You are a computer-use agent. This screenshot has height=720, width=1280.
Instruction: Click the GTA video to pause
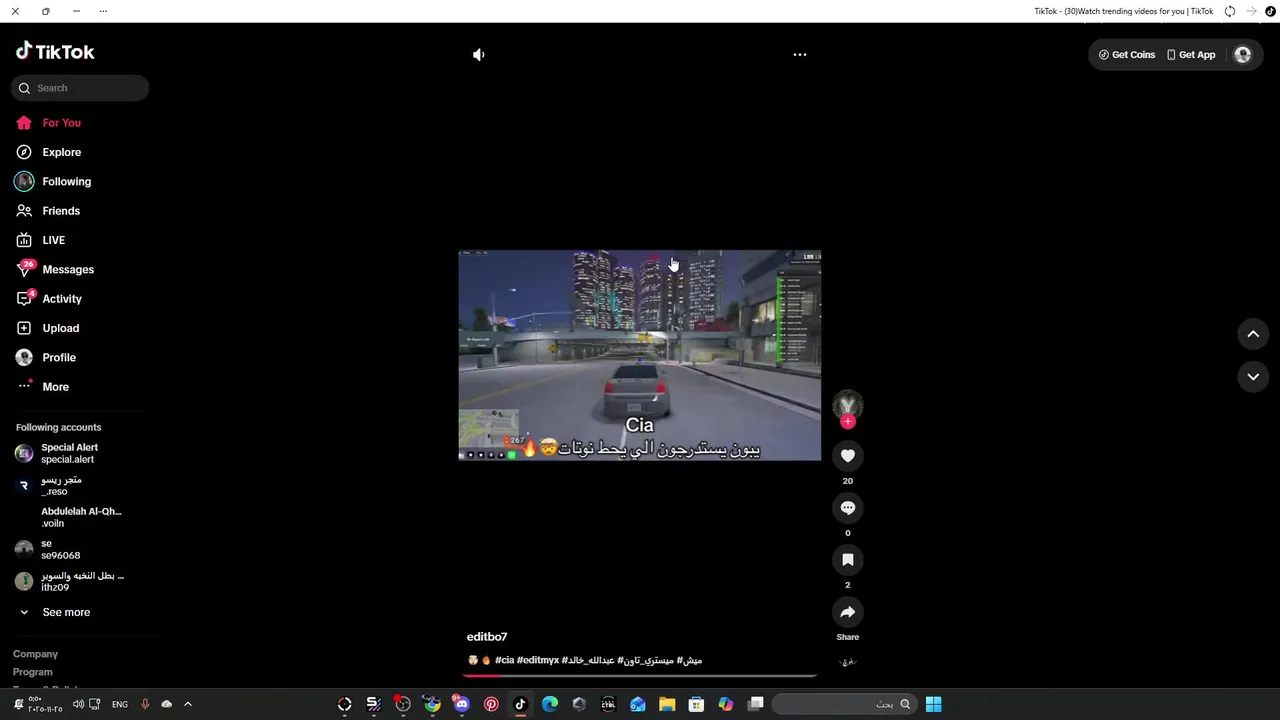point(640,355)
